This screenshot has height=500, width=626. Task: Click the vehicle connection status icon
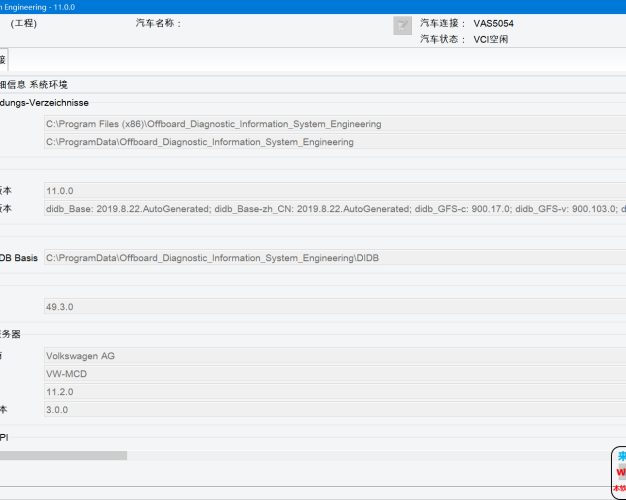[x=402, y=26]
